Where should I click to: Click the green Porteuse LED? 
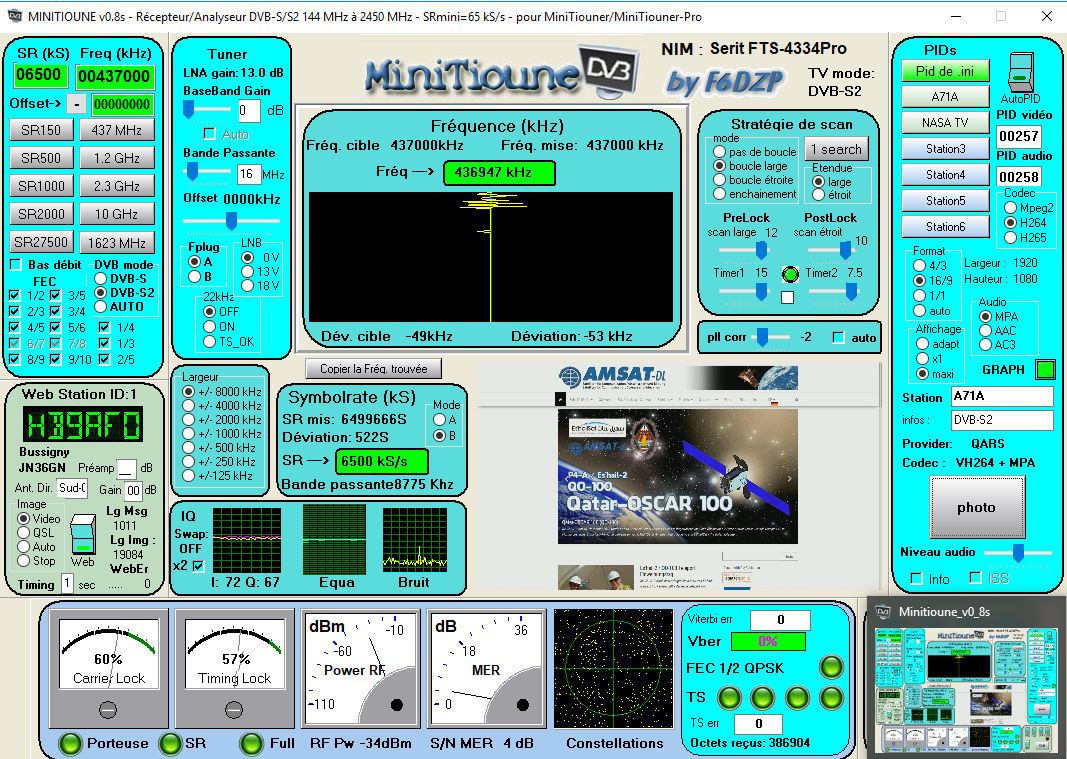(x=71, y=743)
